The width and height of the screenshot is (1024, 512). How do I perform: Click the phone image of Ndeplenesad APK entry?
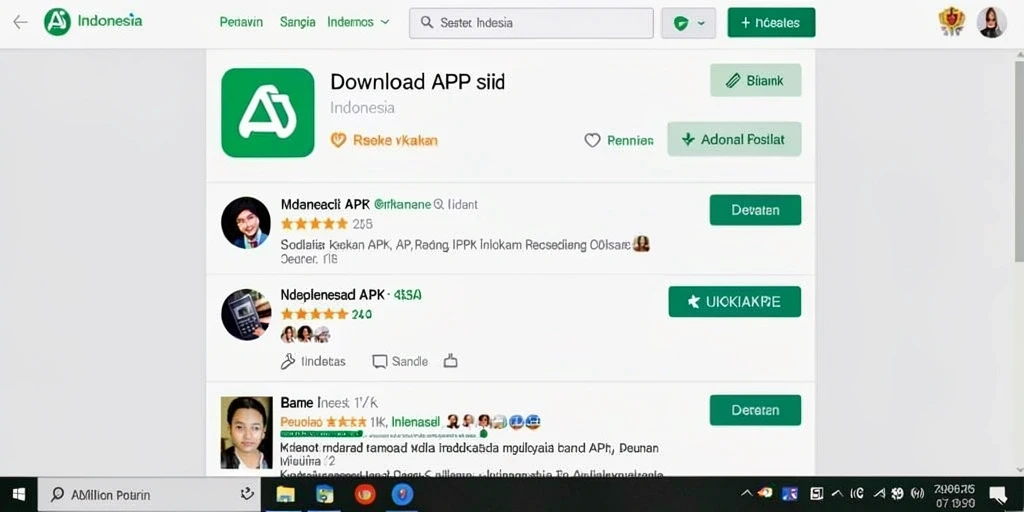[x=246, y=314]
